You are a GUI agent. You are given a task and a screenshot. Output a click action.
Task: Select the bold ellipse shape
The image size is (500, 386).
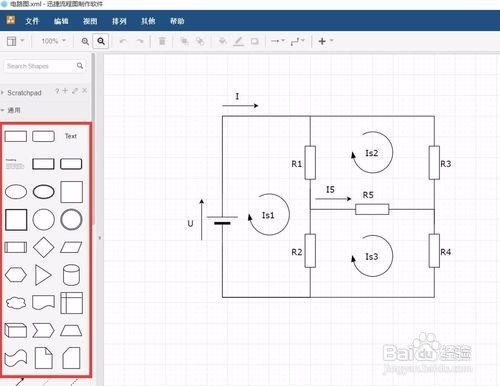point(44,192)
